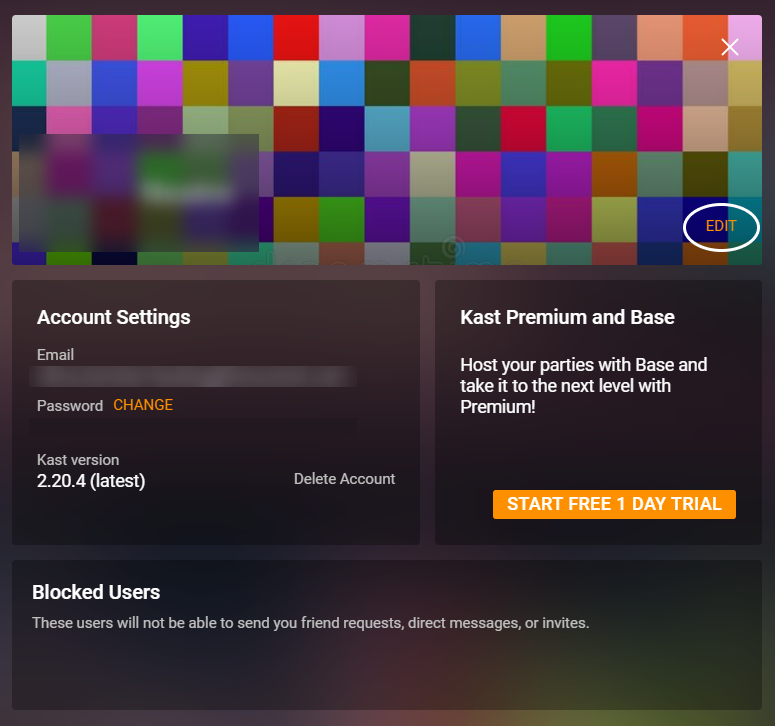Click the bright green tile left of EDIT's column top
The width and height of the screenshot is (775, 726).
pyautogui.click(x=569, y=38)
